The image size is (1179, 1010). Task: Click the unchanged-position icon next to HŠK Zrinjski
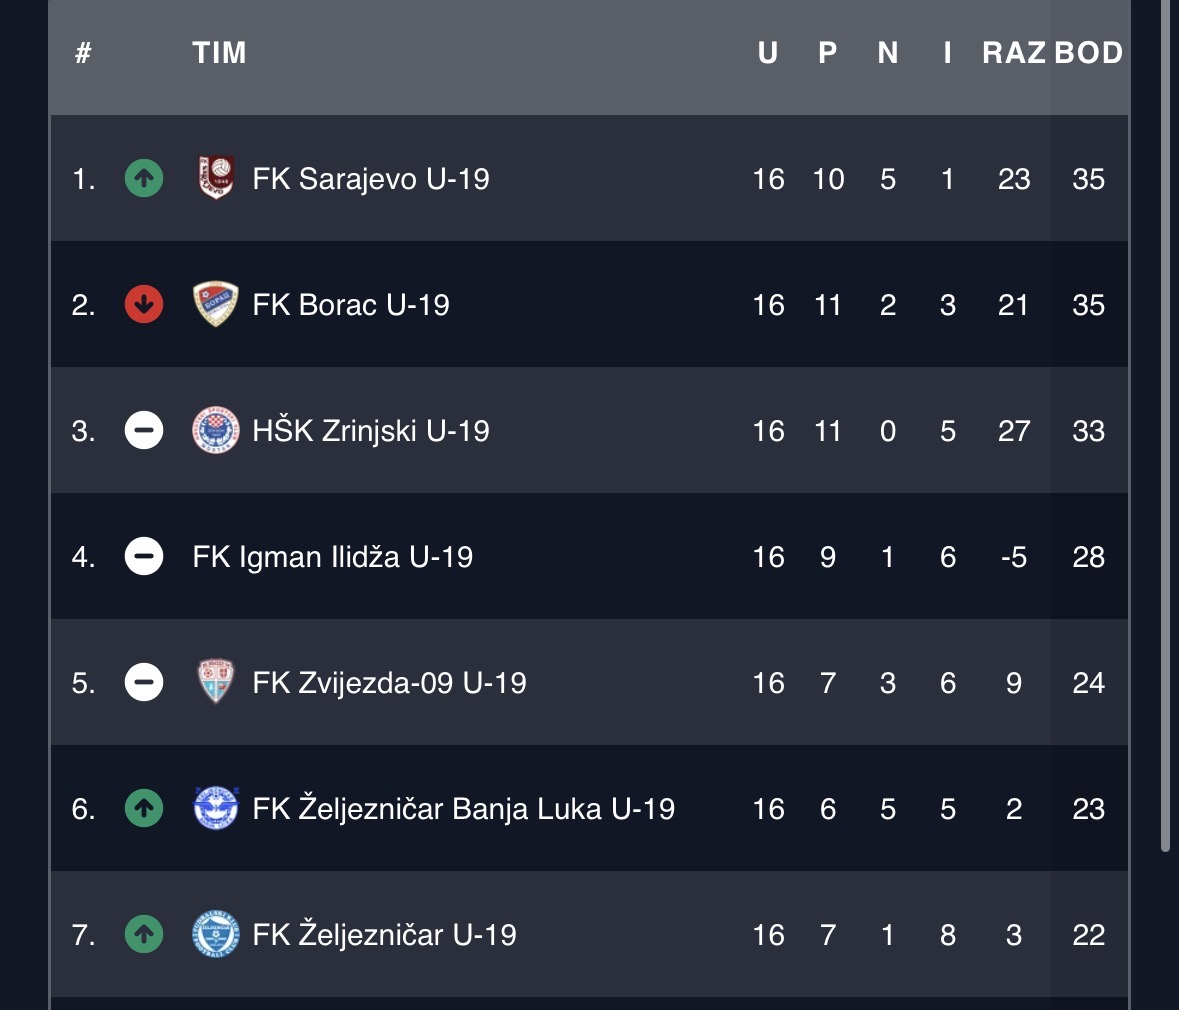click(144, 431)
